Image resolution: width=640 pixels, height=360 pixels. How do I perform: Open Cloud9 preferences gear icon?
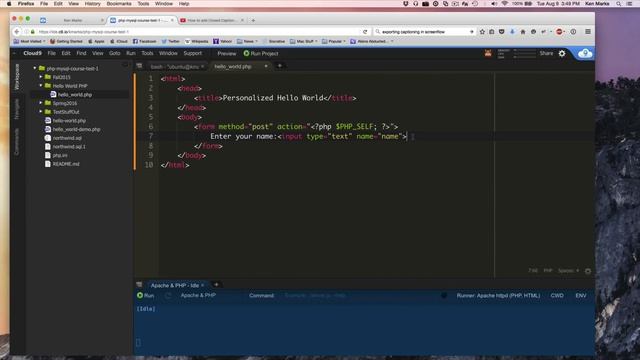click(x=562, y=53)
